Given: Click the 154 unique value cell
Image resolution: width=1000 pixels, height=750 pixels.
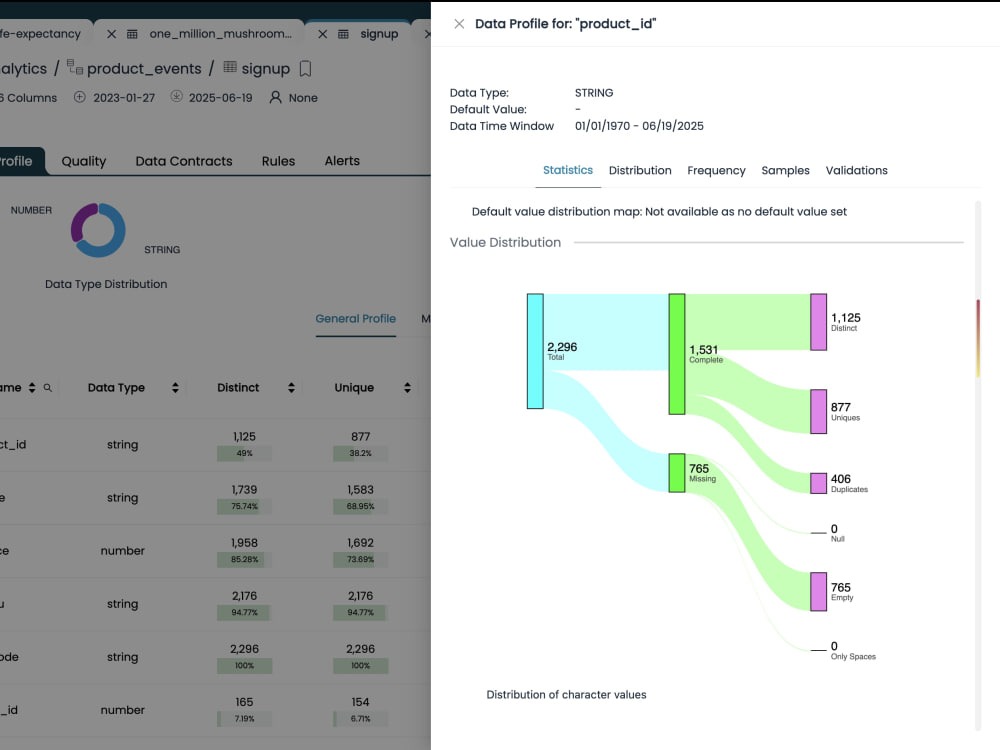Looking at the screenshot, I should (x=360, y=702).
